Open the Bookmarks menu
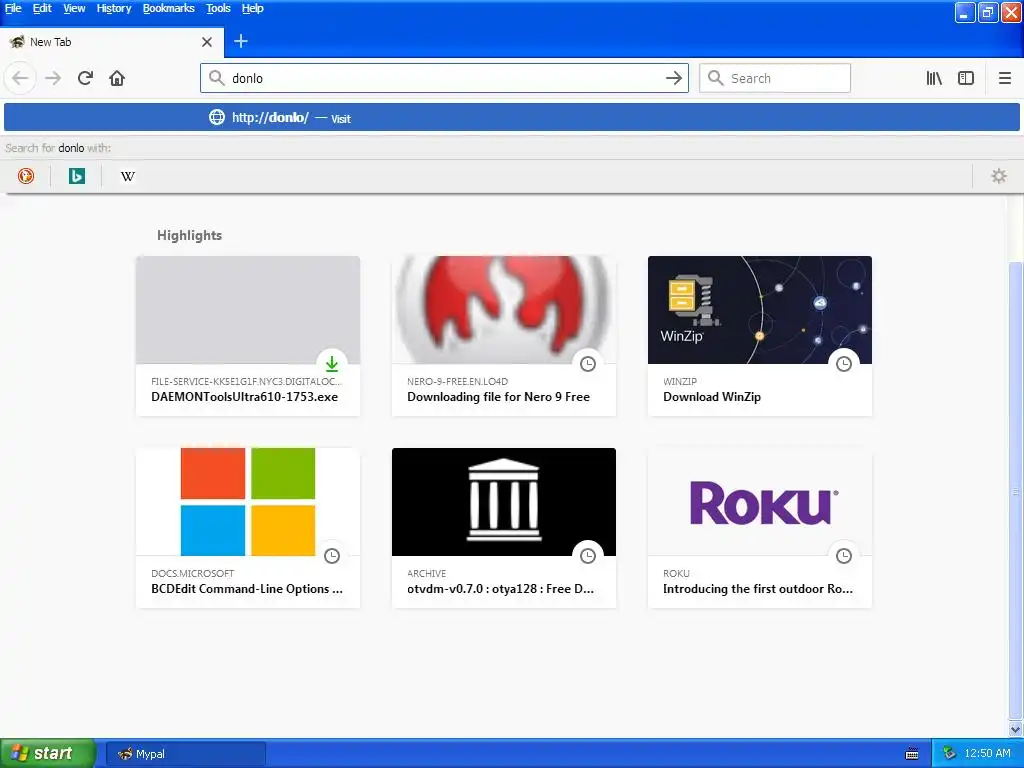 [168, 8]
